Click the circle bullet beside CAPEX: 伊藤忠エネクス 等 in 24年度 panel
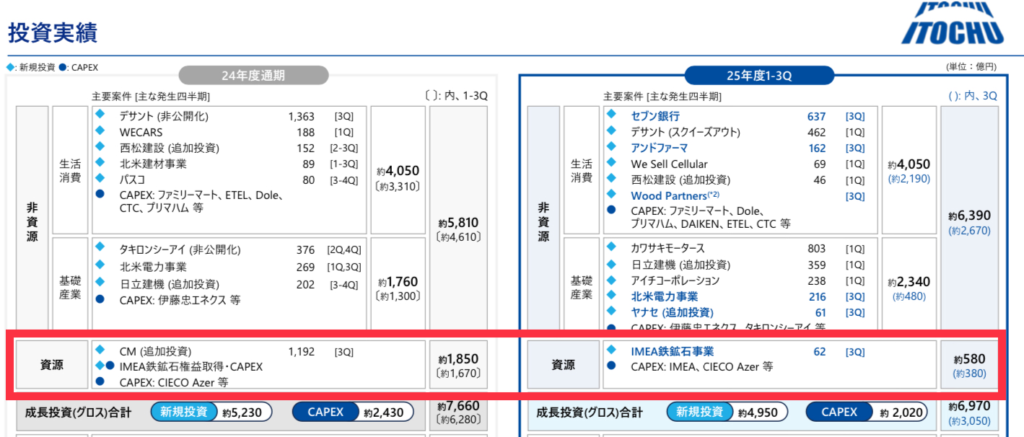This screenshot has height=437, width=1024. click(x=99, y=298)
